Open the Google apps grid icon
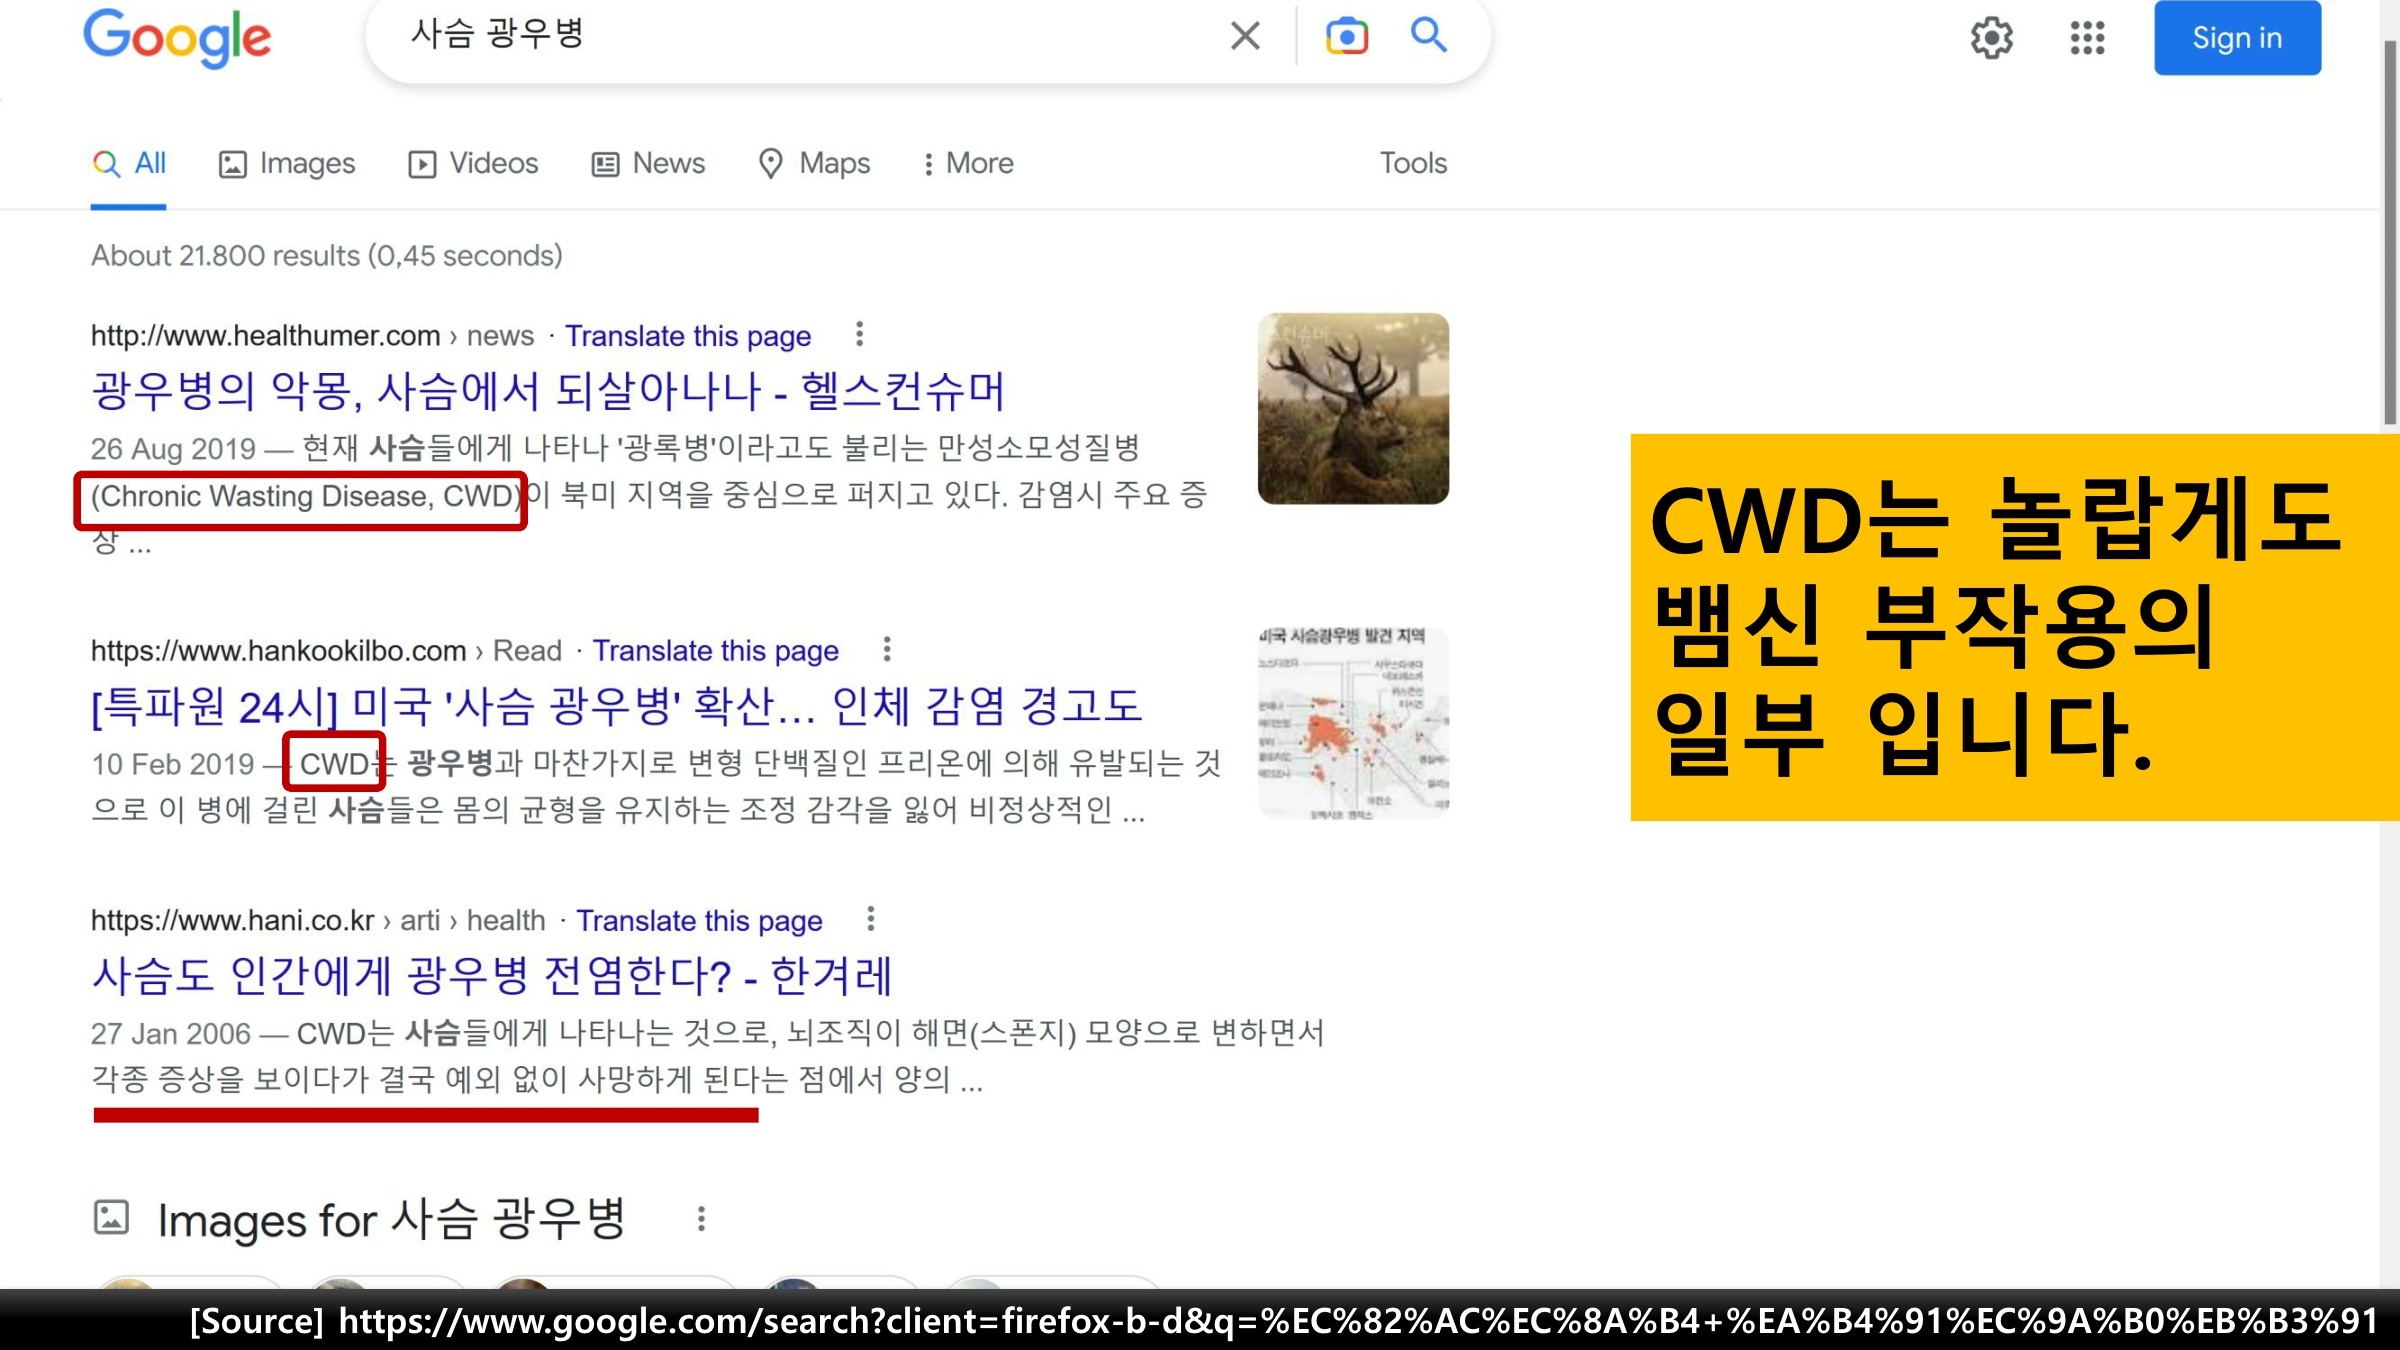The height and width of the screenshot is (1350, 2400). (2087, 38)
